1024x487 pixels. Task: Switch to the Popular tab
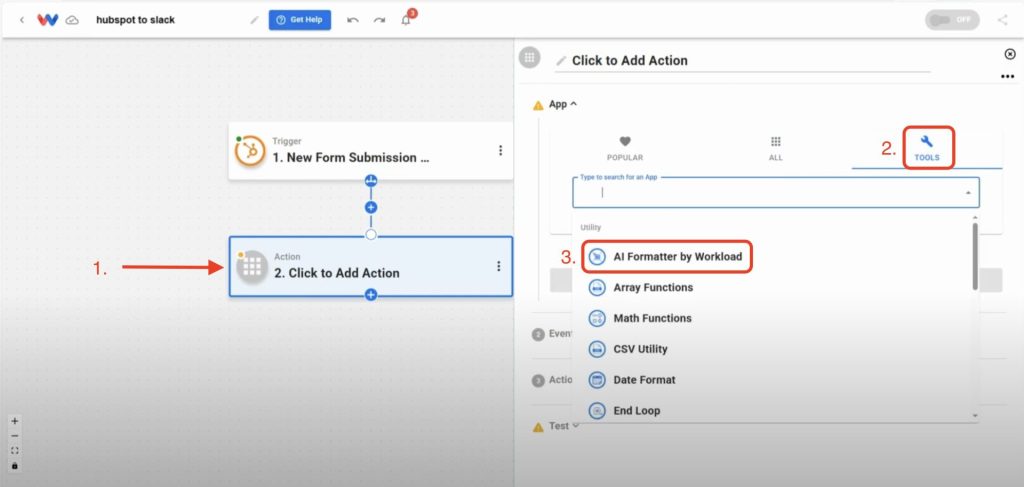[x=625, y=149]
